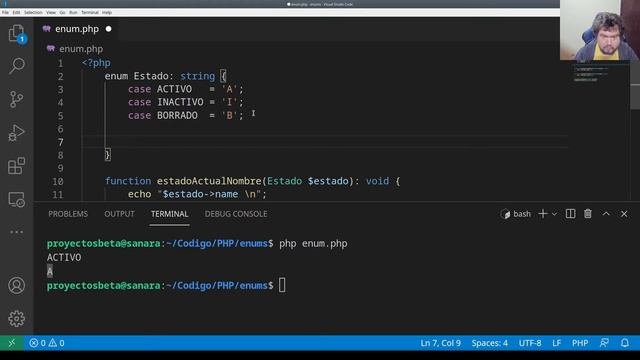The image size is (640, 360).
Task: Click function name estadoActualNombre
Action: [x=209, y=181]
